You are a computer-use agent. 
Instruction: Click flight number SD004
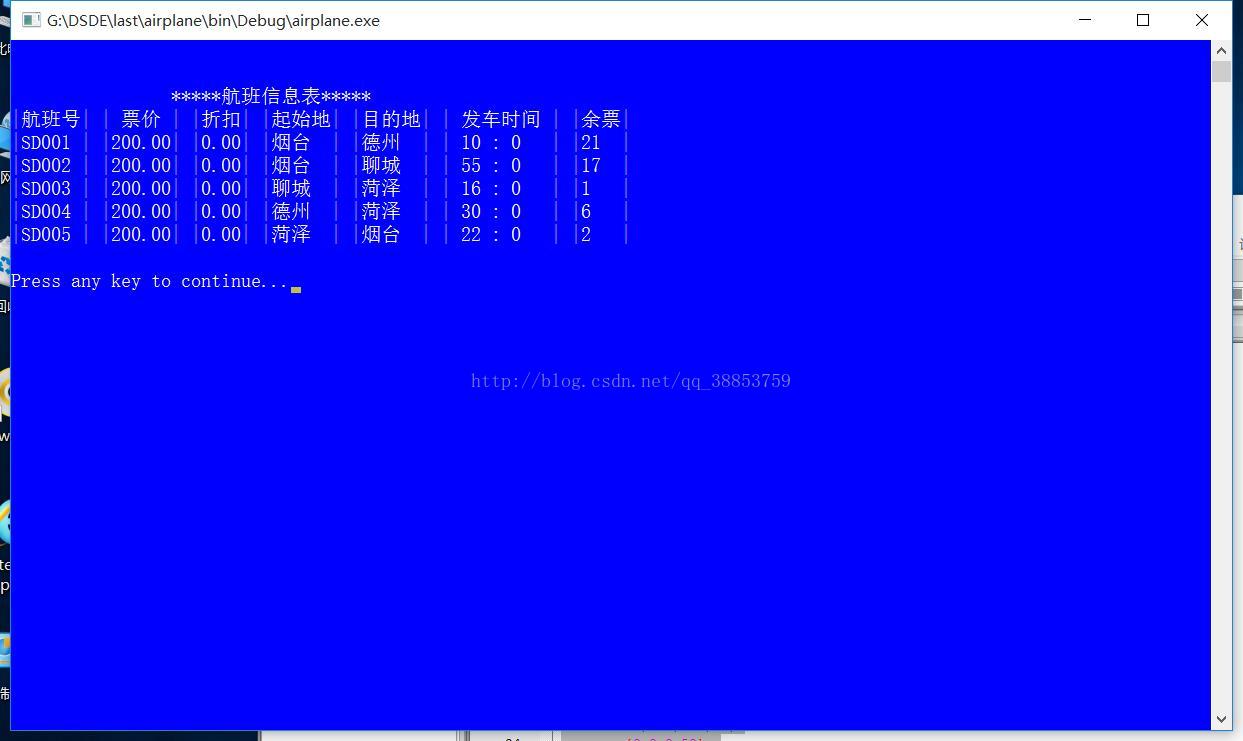pyautogui.click(x=46, y=211)
